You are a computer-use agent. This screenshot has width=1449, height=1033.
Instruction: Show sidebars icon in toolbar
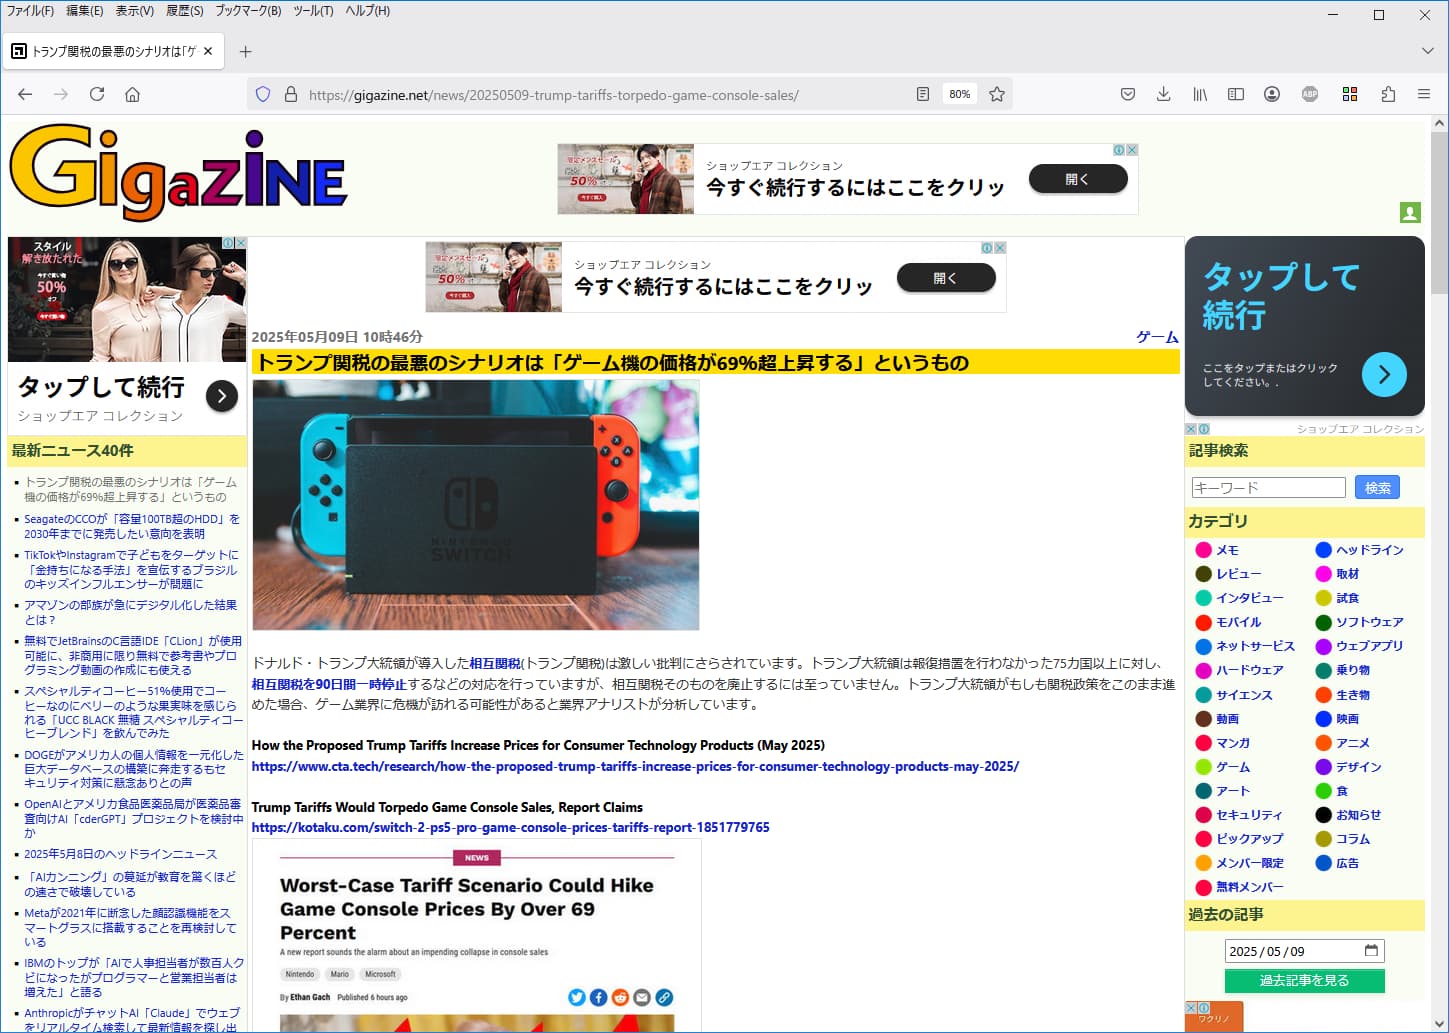coord(1236,94)
